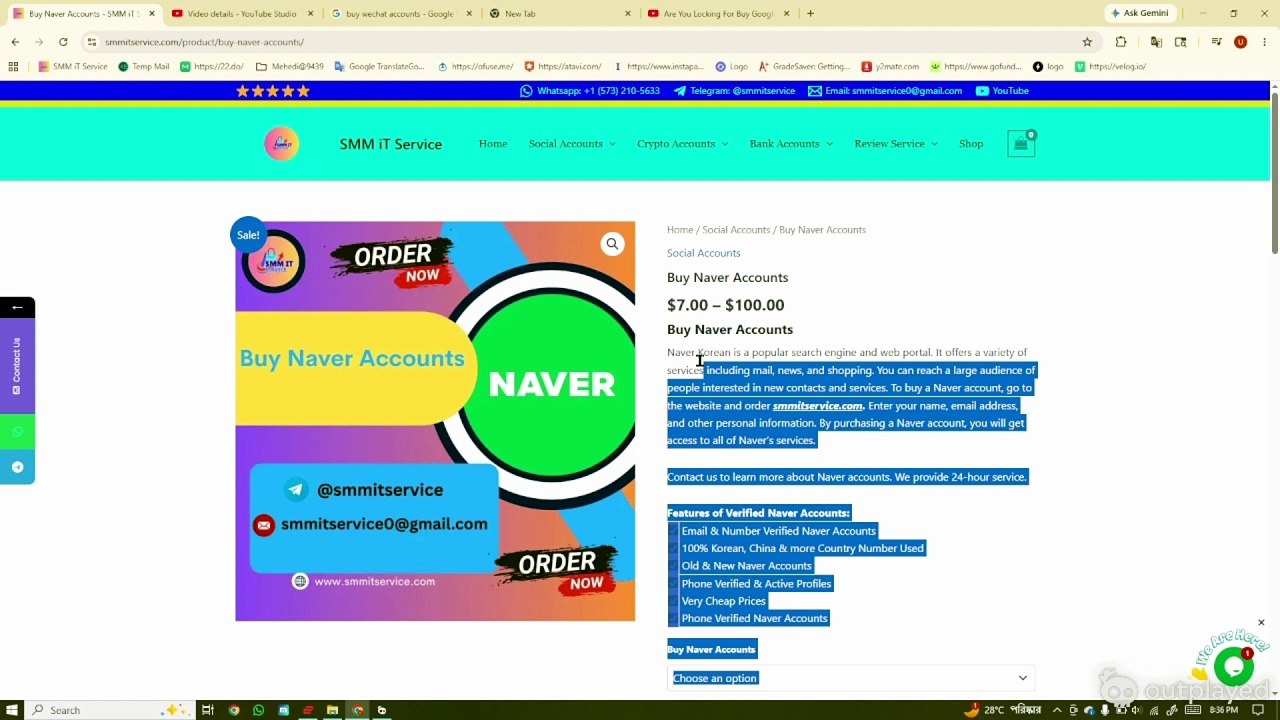Switch to the buy wechat accounts Google tab

pos(400,14)
